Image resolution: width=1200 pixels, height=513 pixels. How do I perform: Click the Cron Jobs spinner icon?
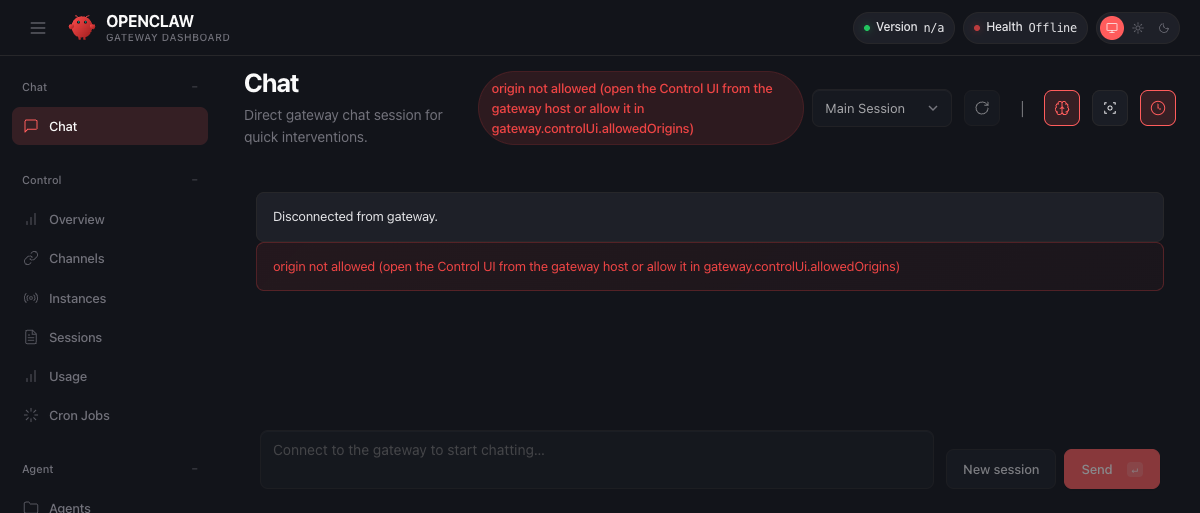pos(31,415)
